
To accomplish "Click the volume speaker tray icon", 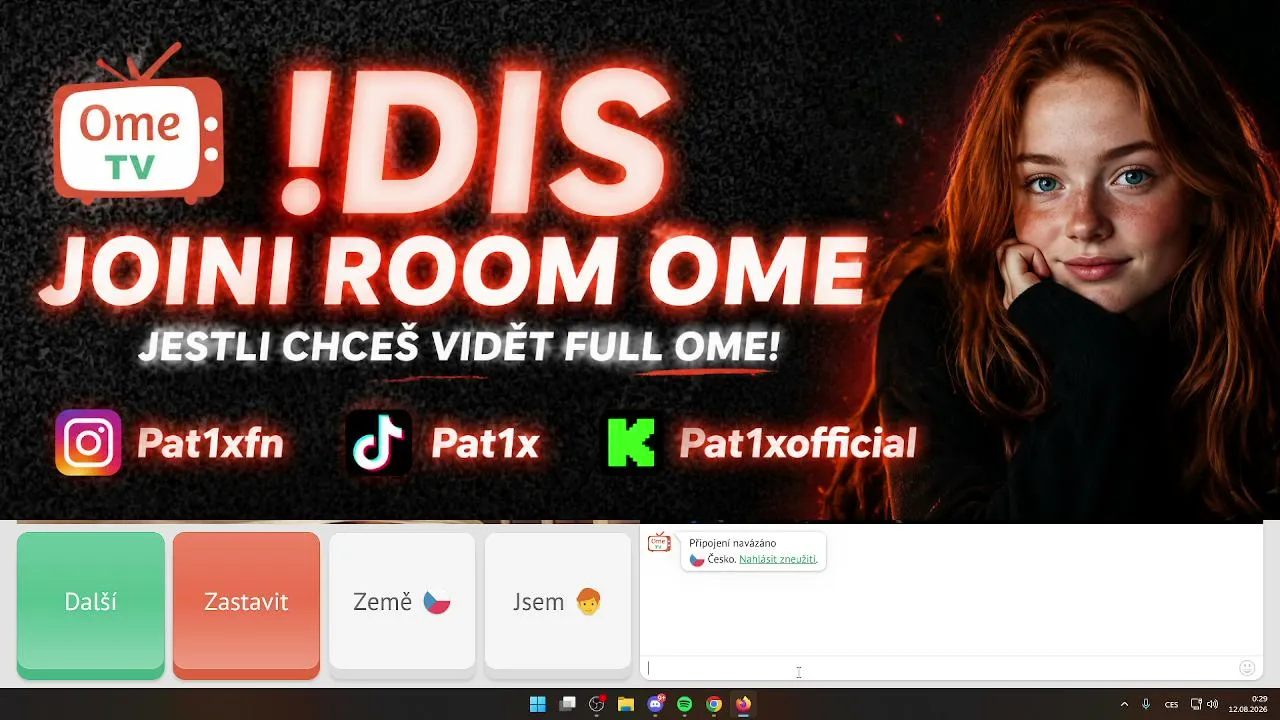I will (1212, 704).
